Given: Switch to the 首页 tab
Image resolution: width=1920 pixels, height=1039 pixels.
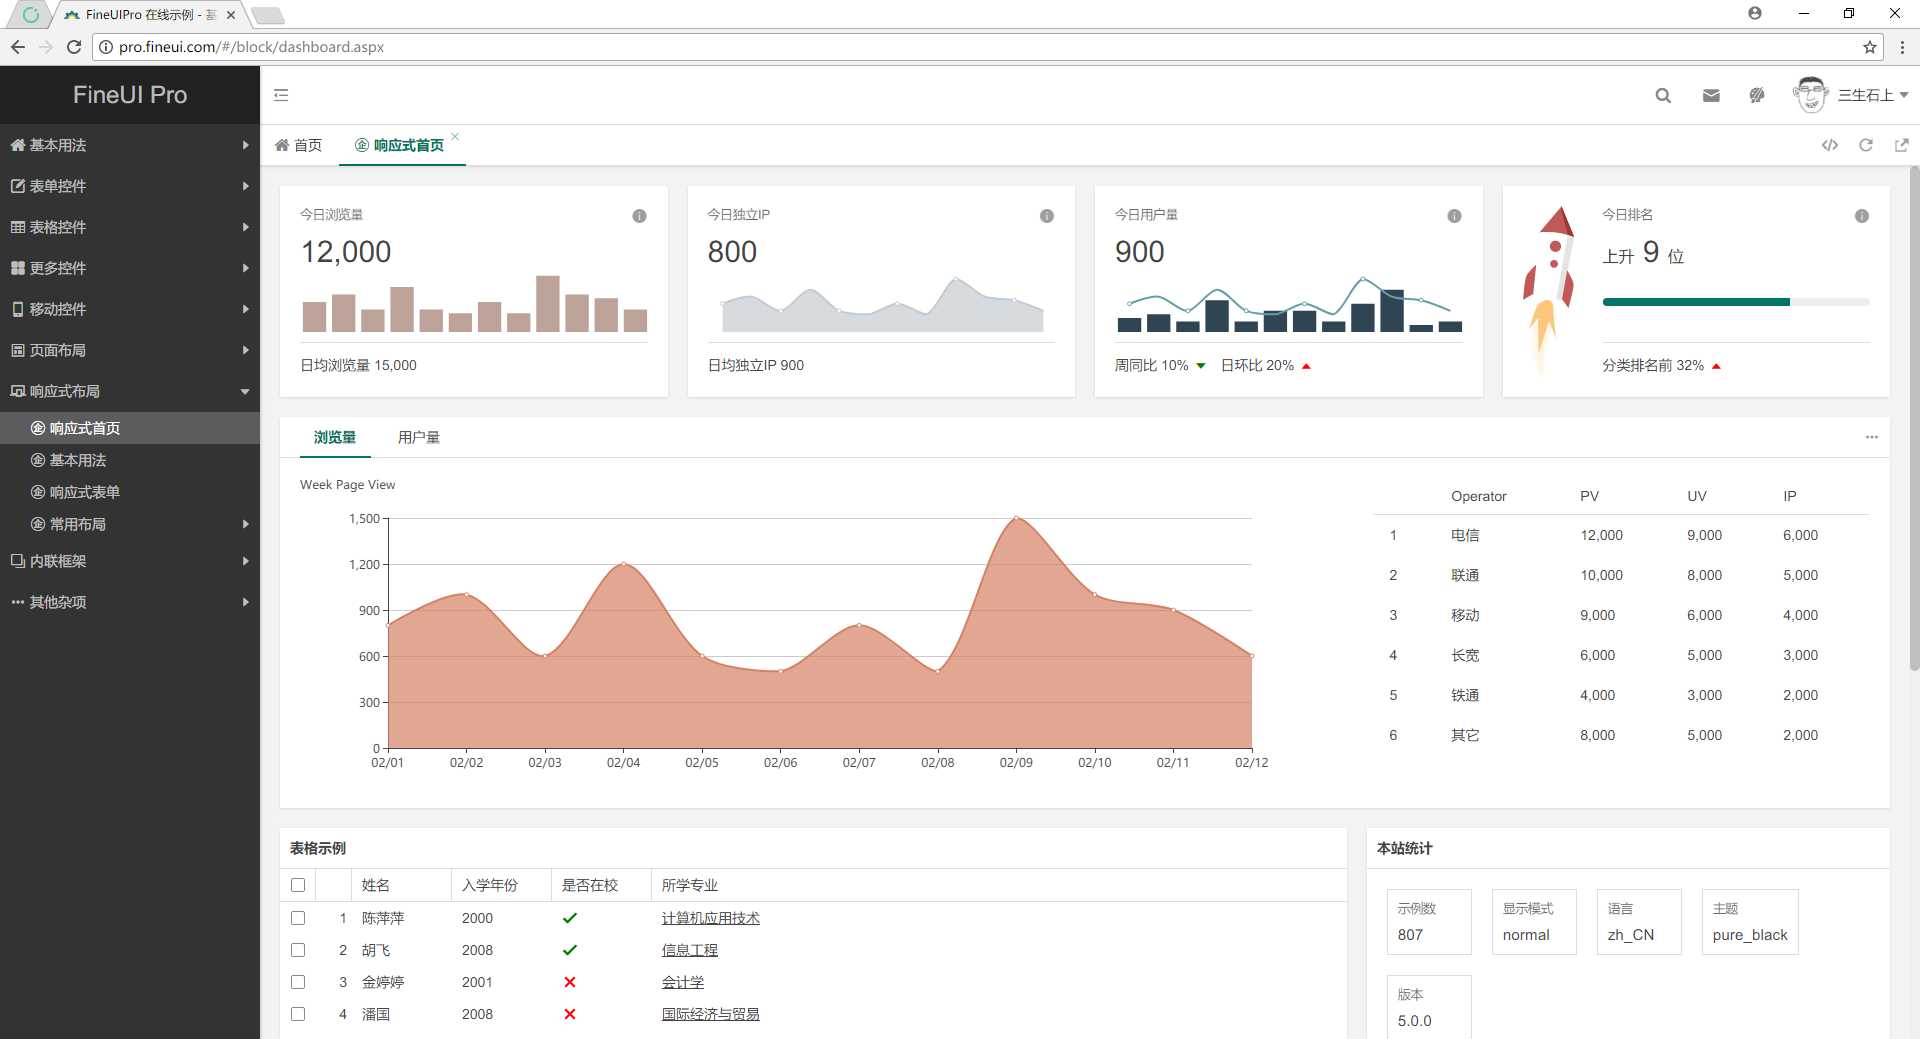Looking at the screenshot, I should coord(298,145).
